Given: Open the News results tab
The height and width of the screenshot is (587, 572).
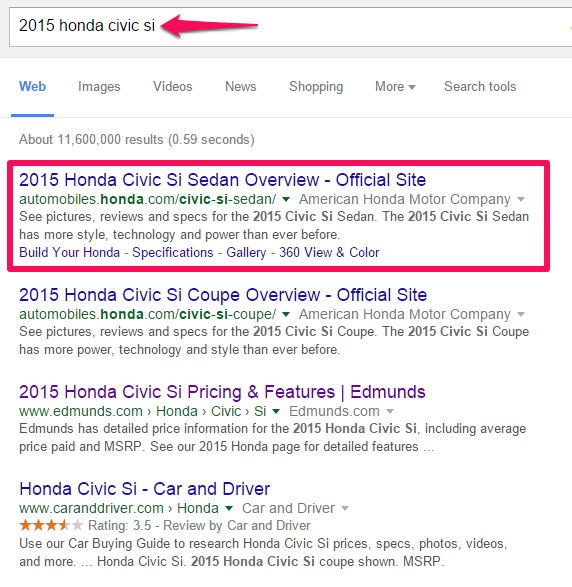Looking at the screenshot, I should pyautogui.click(x=241, y=86).
